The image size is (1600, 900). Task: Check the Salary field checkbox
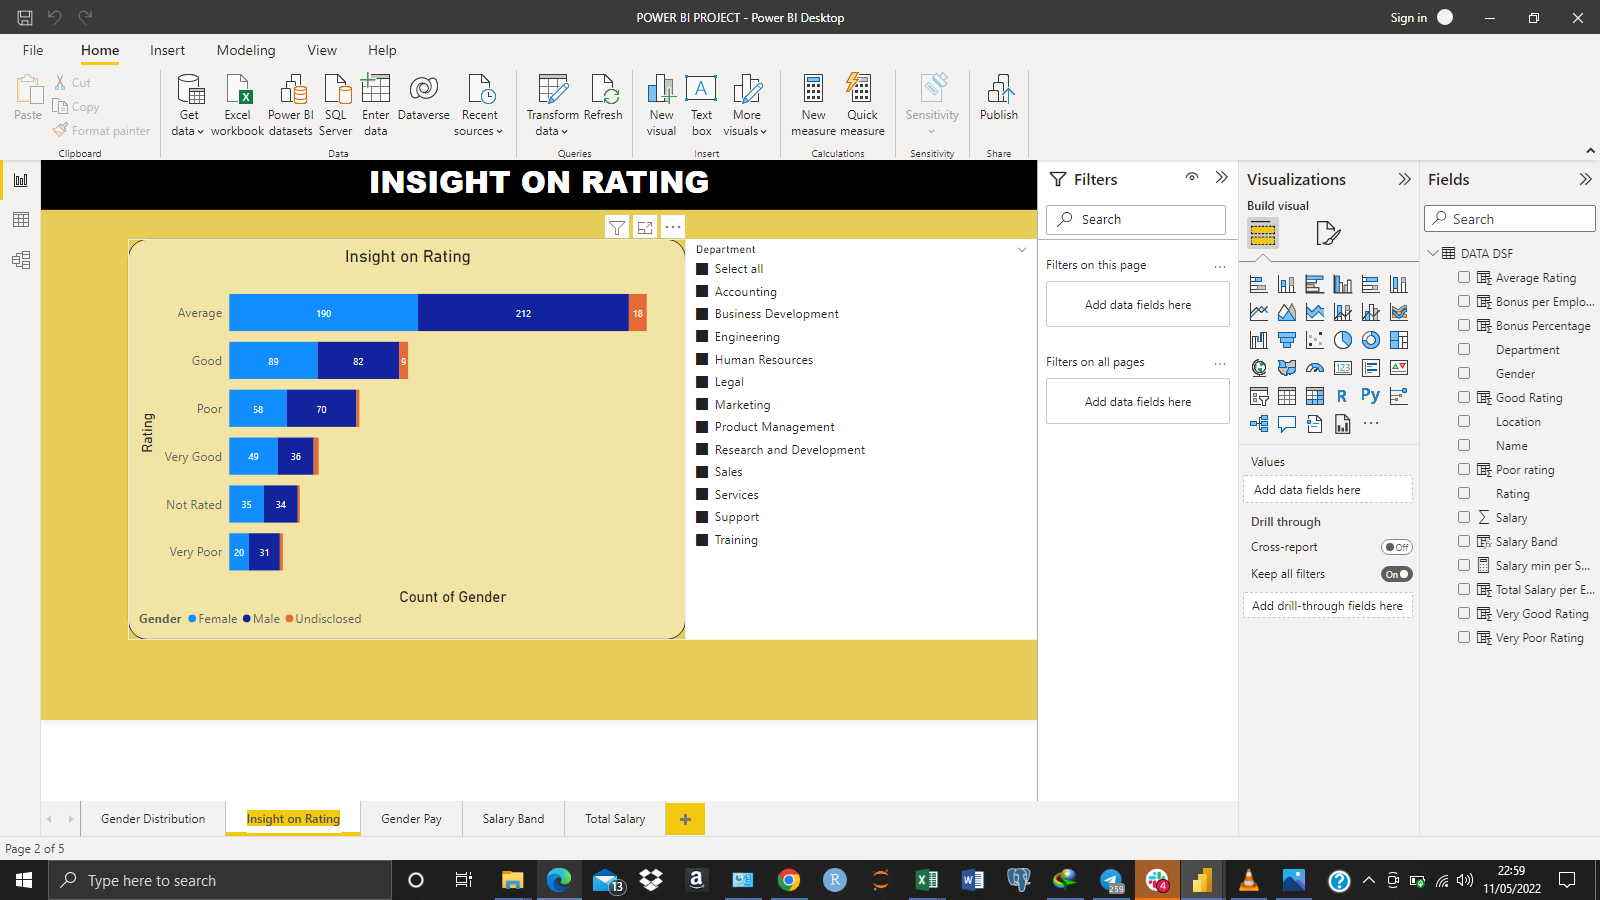(1464, 517)
